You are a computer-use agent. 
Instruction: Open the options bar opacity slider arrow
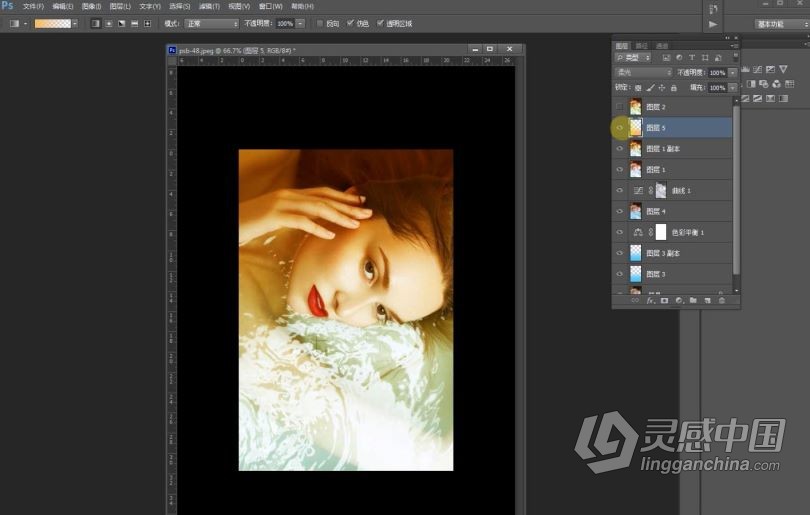tap(301, 24)
